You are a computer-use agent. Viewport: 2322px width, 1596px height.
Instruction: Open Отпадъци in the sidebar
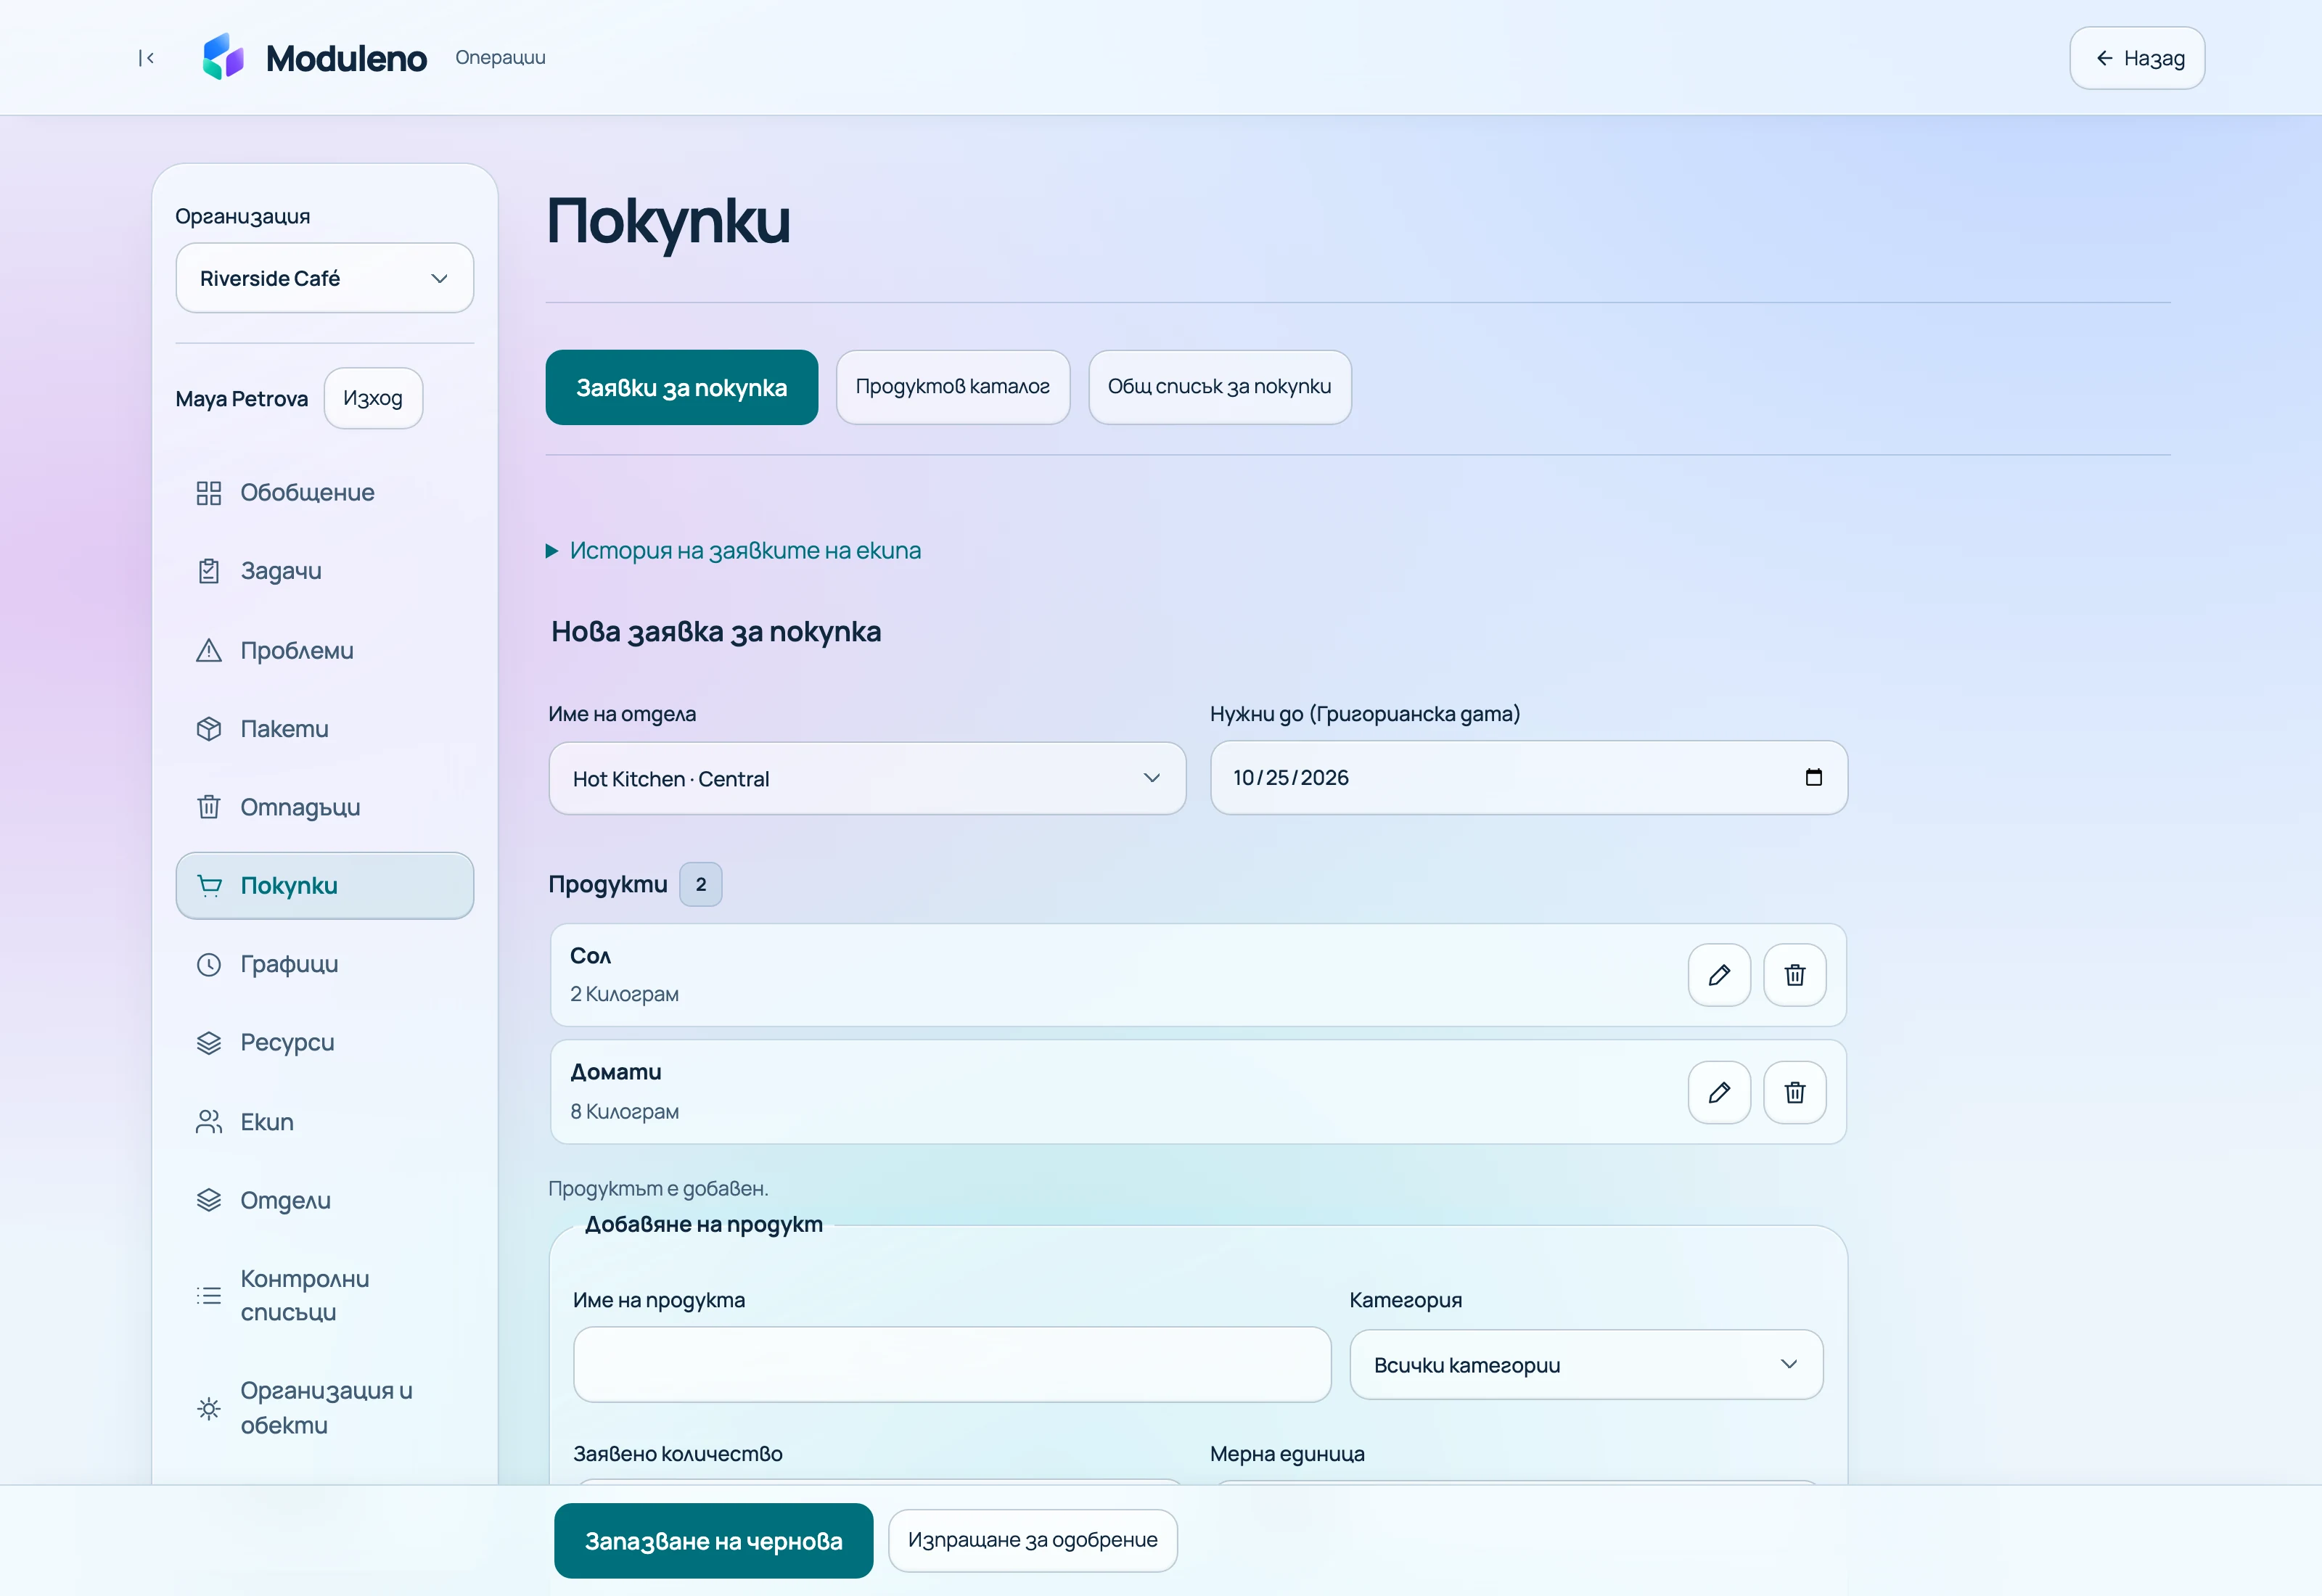click(x=324, y=807)
